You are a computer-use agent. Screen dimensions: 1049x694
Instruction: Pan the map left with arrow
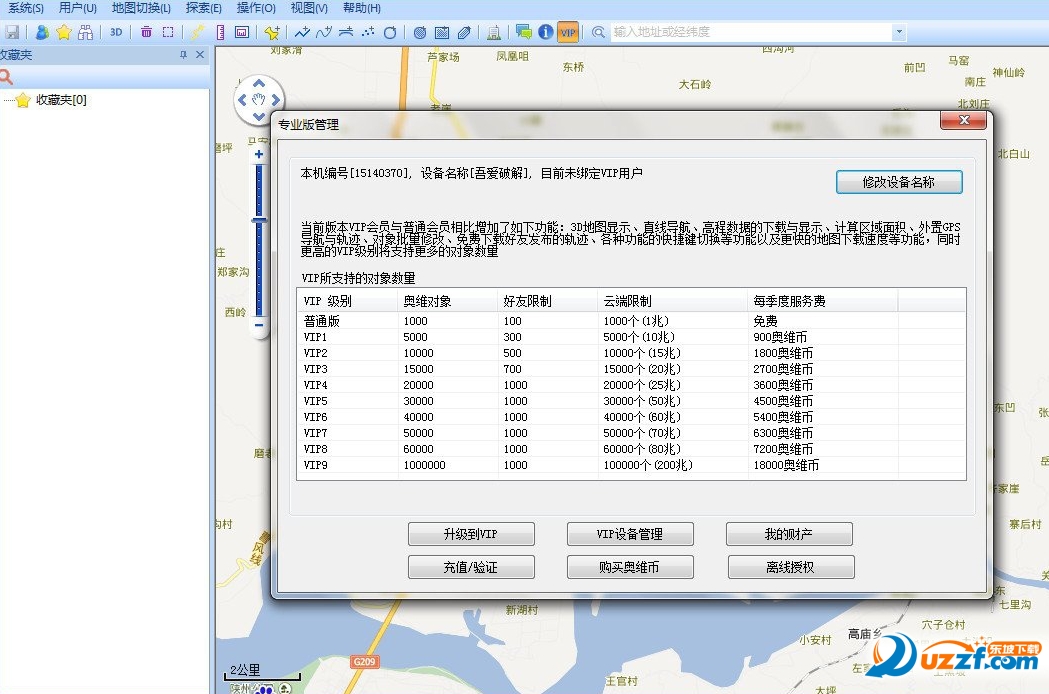point(242,100)
